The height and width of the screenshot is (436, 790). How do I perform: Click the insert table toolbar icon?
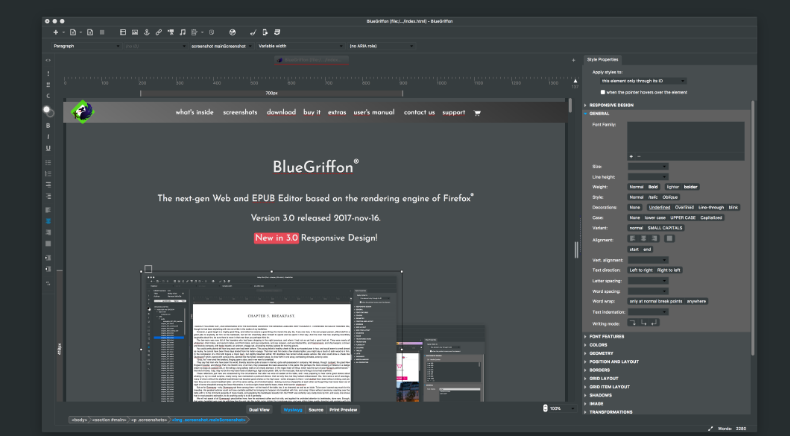[x=123, y=32]
